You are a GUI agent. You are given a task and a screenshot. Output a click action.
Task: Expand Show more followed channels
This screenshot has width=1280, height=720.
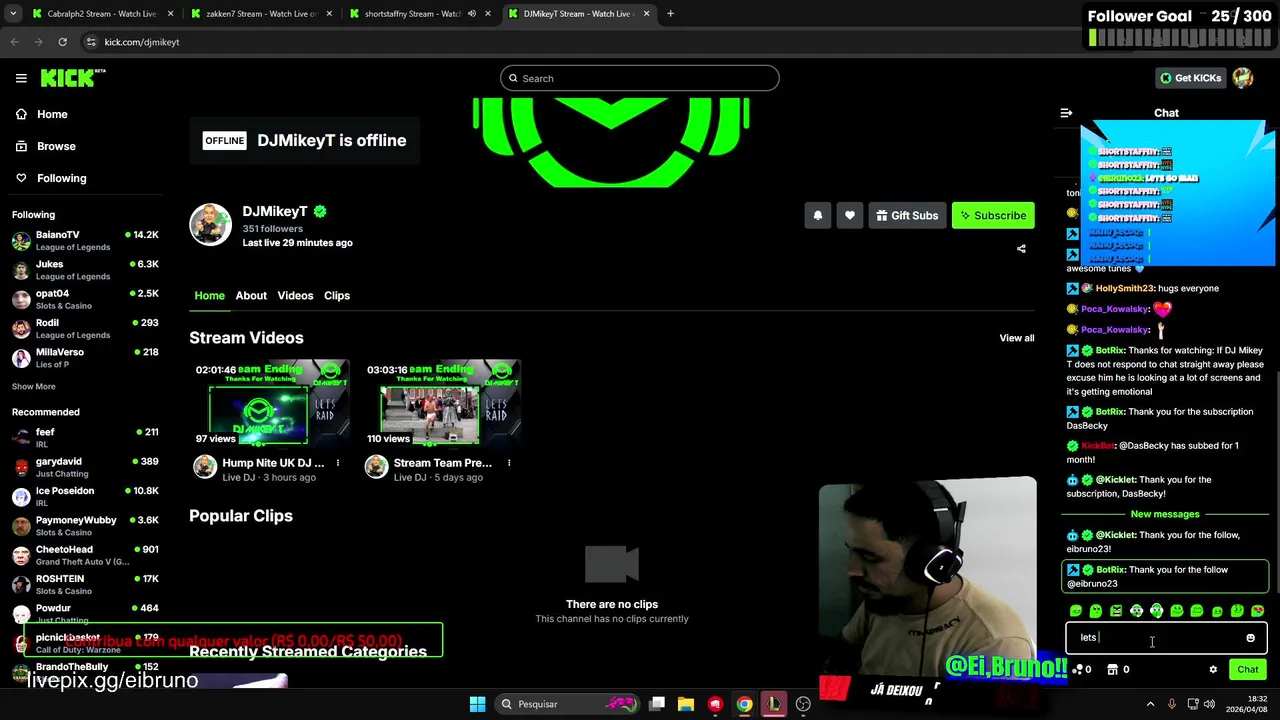[34, 386]
